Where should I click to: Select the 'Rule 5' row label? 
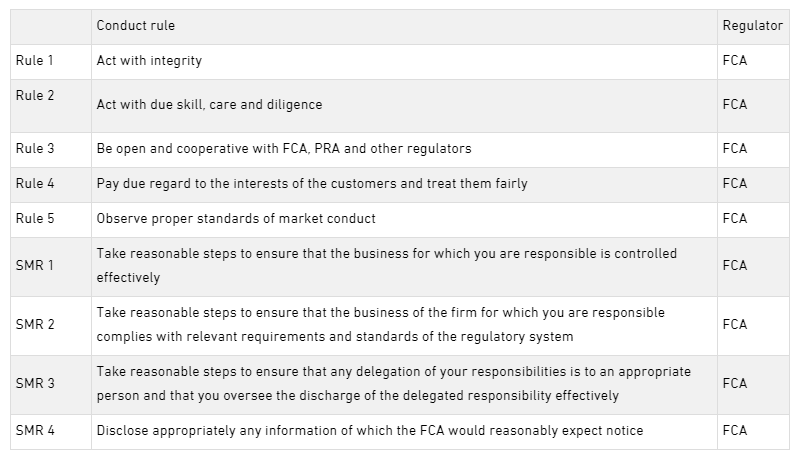35,218
